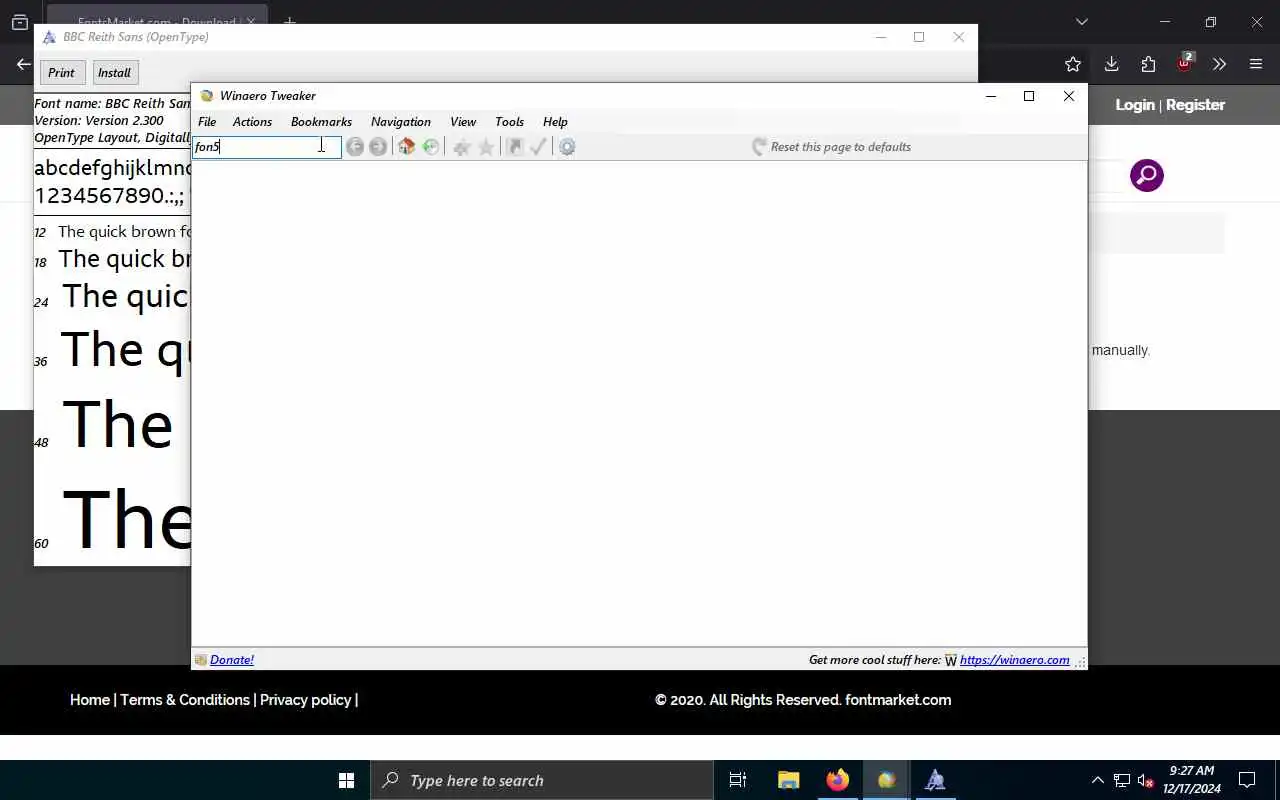Open File Explorer from the taskbar

tap(788, 780)
